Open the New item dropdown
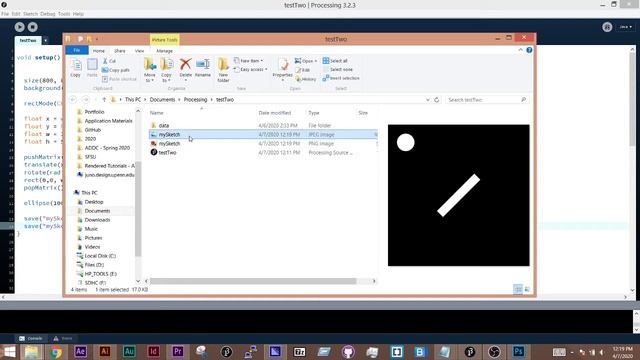Viewport: 640px width, 360px height. (x=248, y=61)
